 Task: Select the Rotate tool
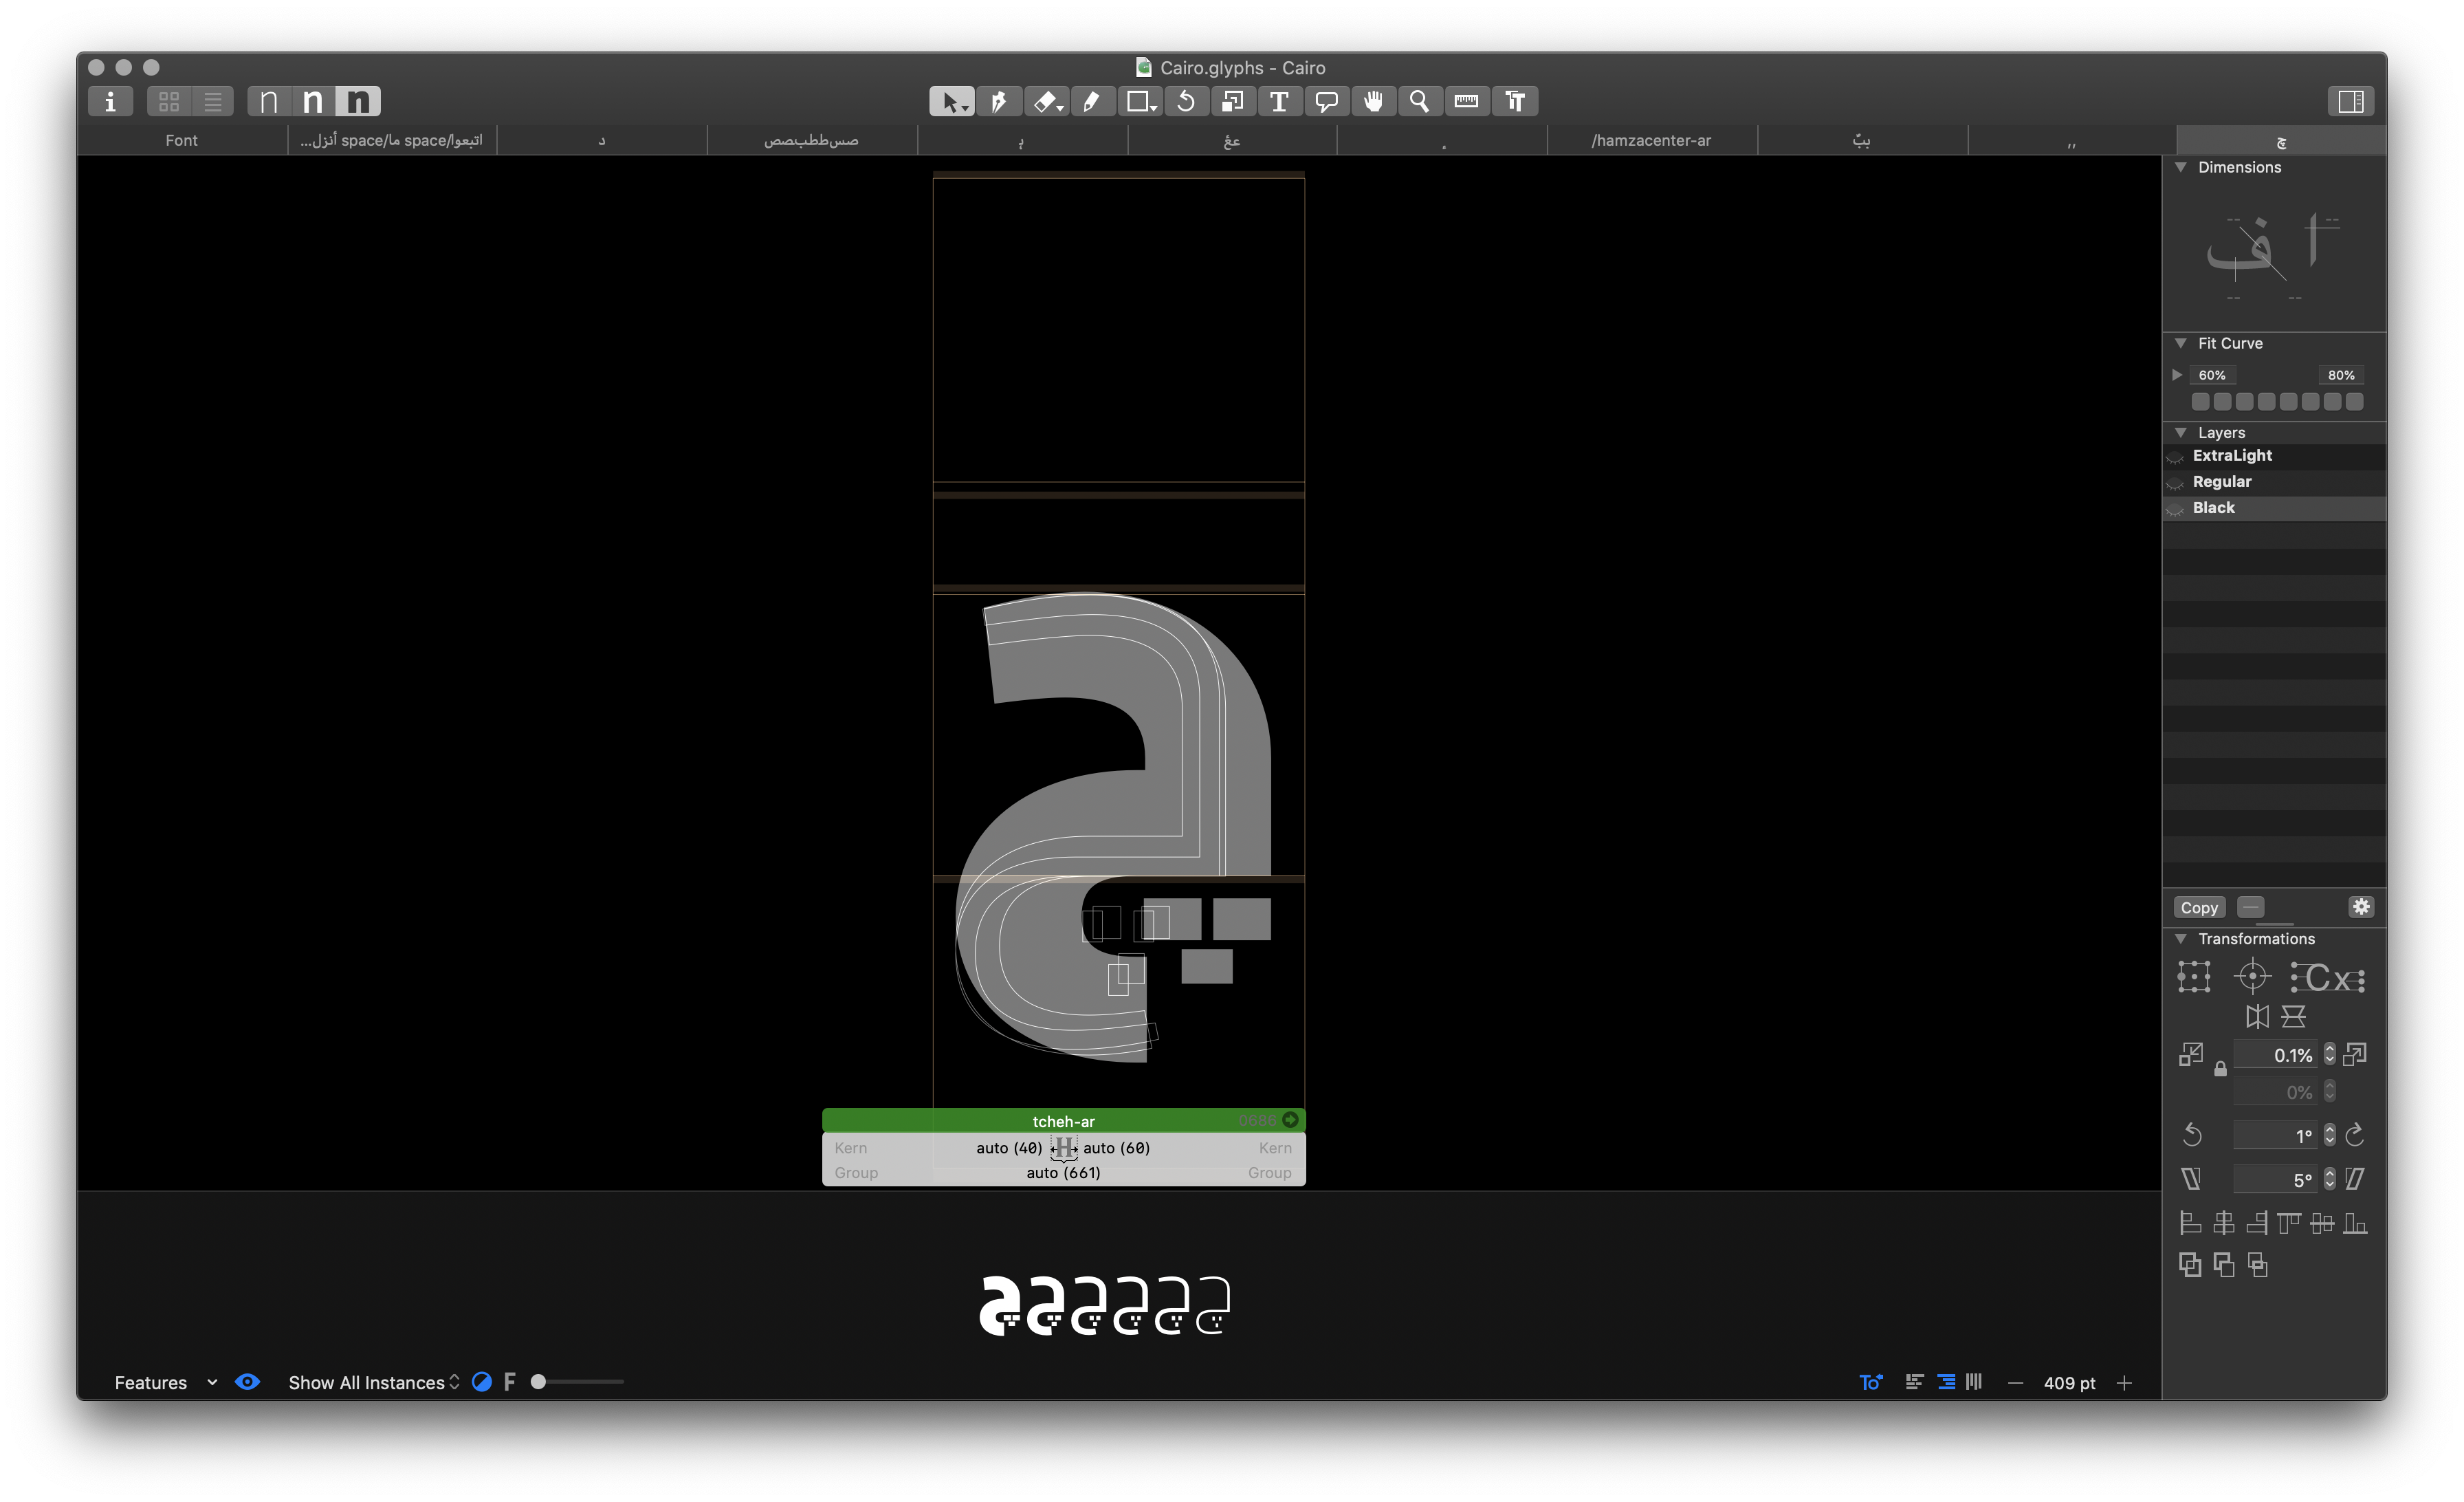[x=1187, y=101]
